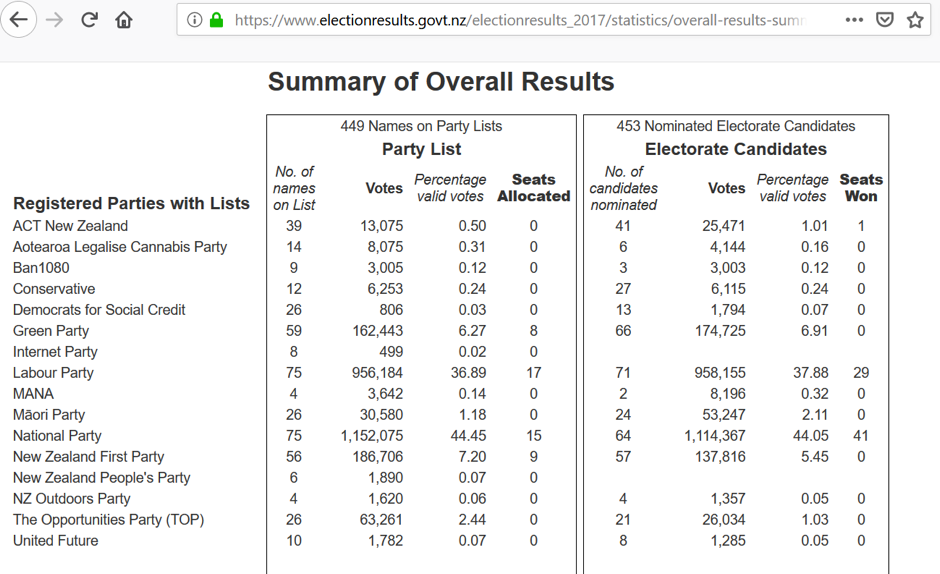Select MANA electorate votes 8,196
This screenshot has height=574, width=940.
click(x=728, y=394)
